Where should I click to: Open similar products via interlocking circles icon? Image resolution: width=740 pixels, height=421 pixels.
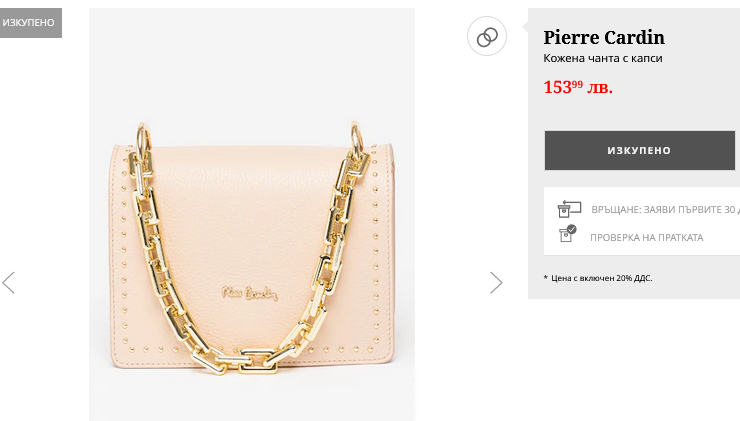[487, 38]
